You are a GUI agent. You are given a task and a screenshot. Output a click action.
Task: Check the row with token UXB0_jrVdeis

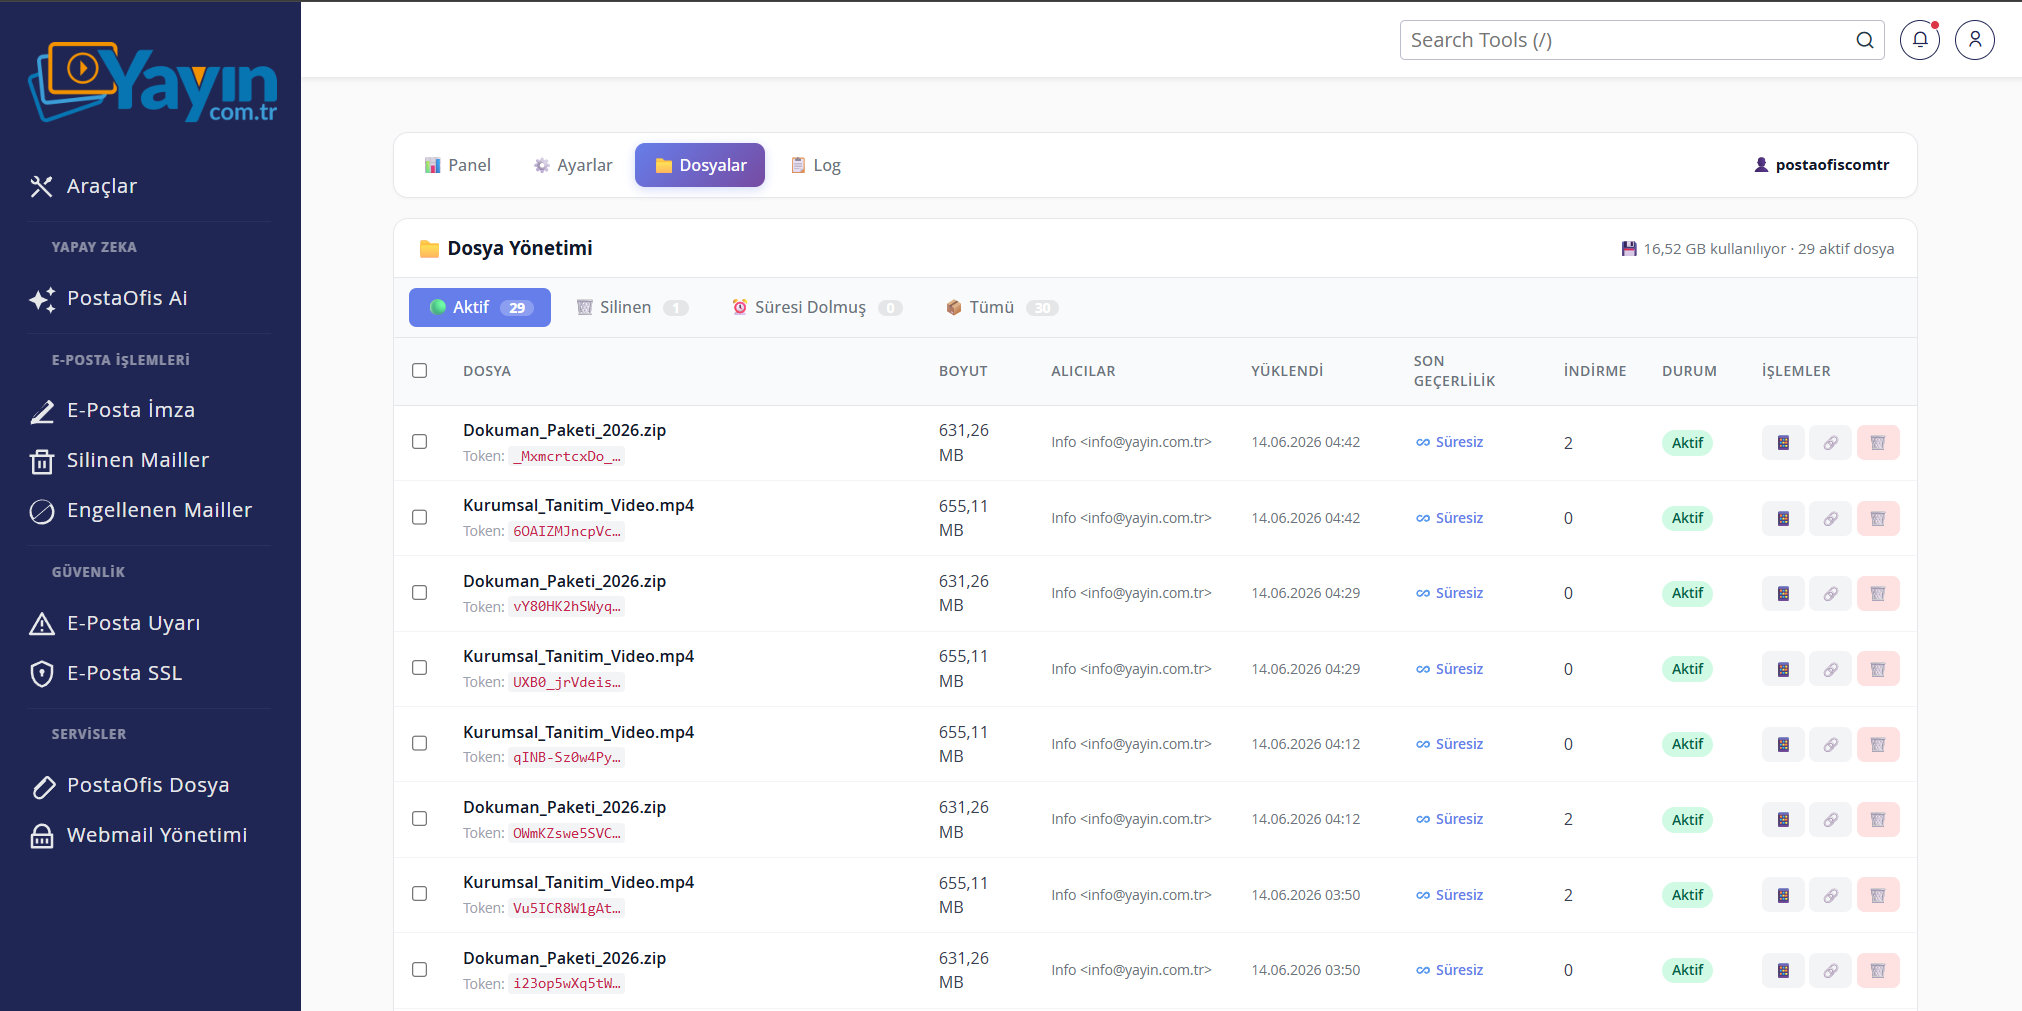[x=420, y=668]
